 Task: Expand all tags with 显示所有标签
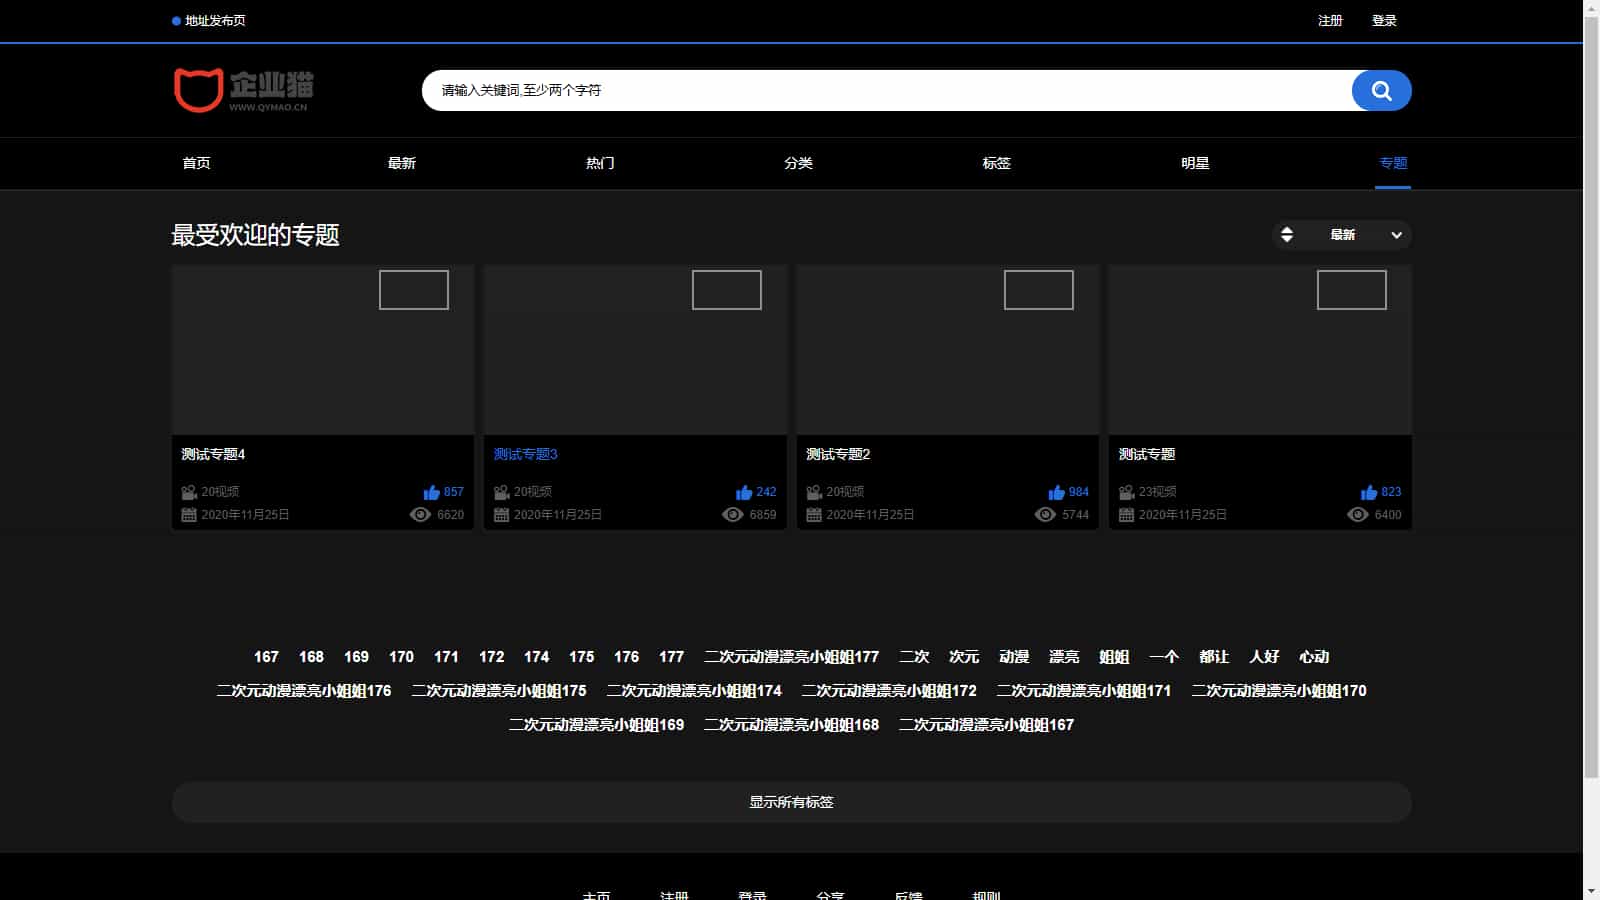(791, 802)
